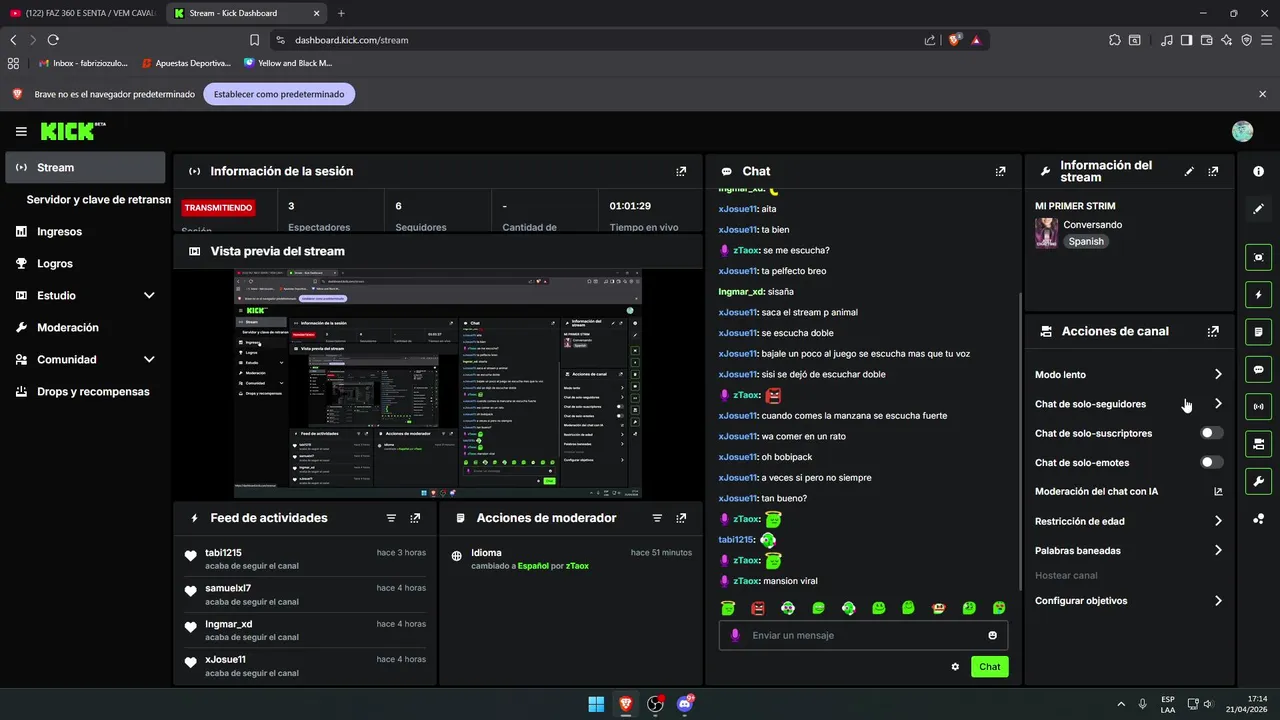Insert the angry red emote

(758, 608)
